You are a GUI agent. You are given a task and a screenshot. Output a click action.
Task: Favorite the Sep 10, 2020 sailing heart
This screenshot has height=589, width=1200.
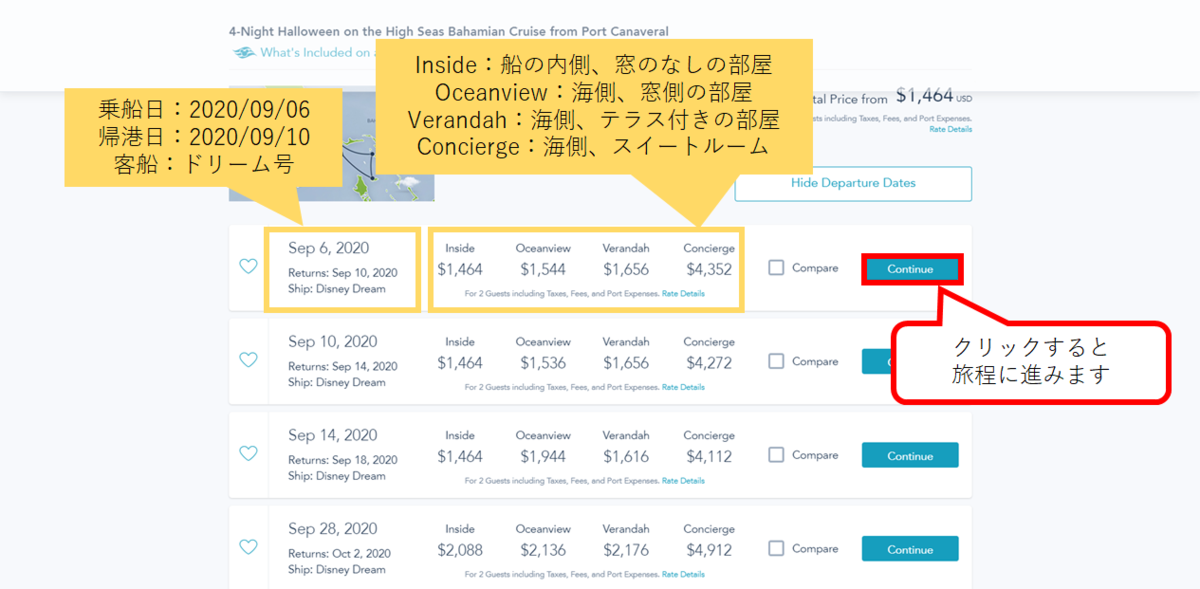point(248,360)
